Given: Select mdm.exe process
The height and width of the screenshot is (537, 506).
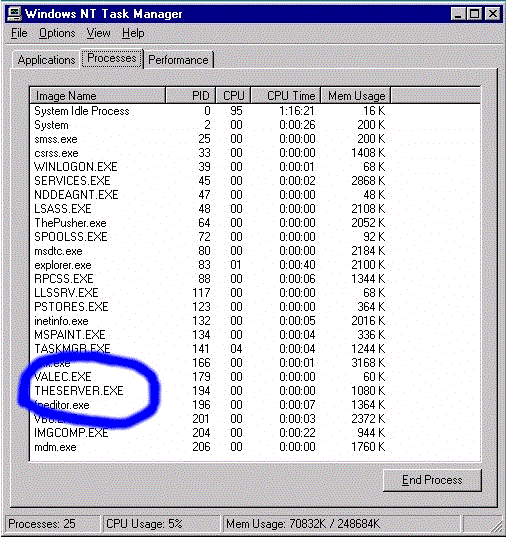Looking at the screenshot, I should coord(210,447).
